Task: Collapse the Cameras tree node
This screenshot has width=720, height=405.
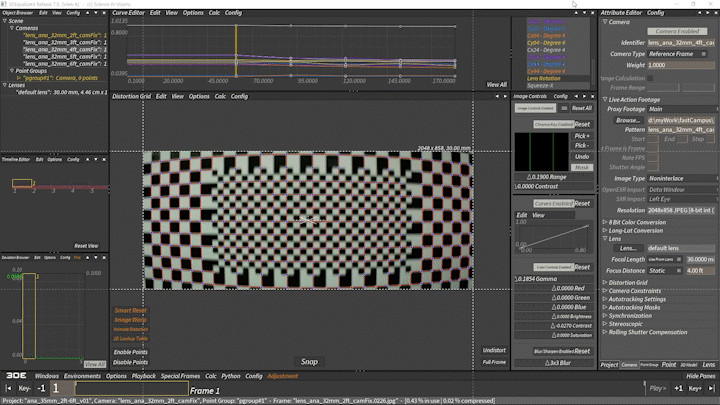Action: [x=12, y=28]
